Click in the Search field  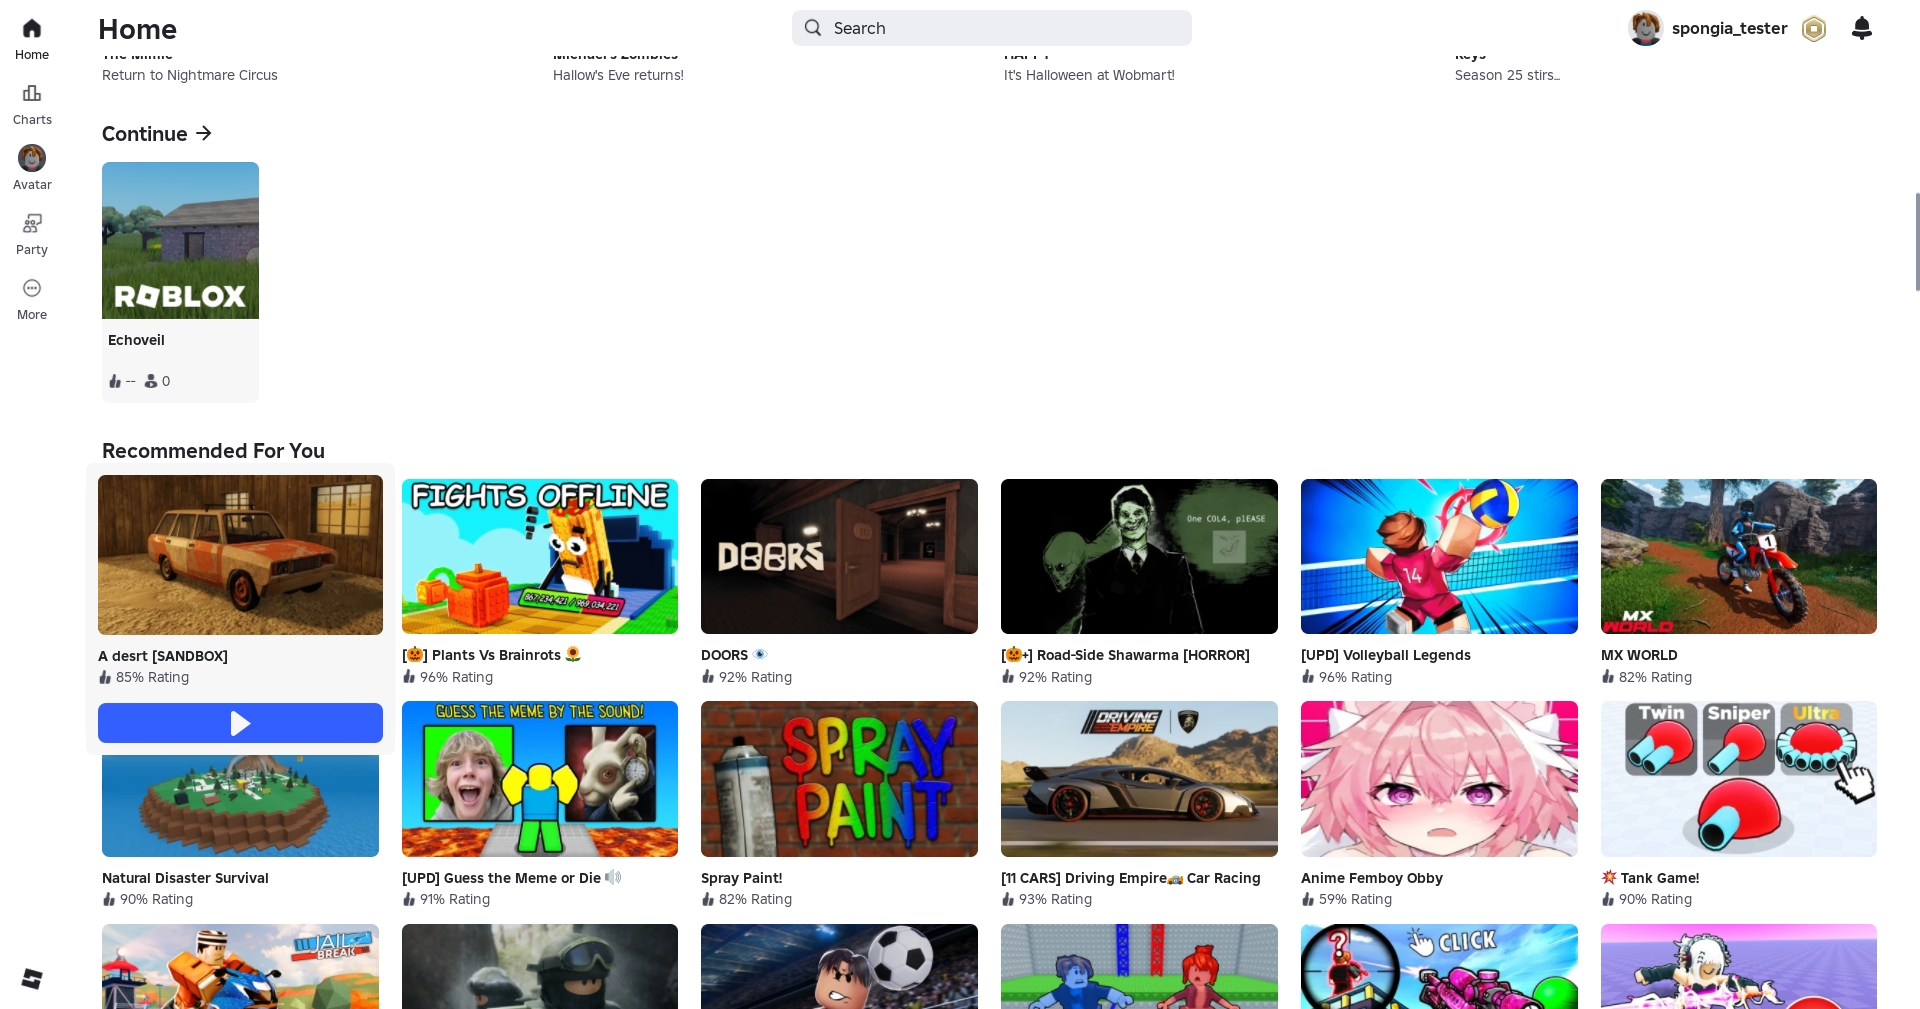[1000, 28]
